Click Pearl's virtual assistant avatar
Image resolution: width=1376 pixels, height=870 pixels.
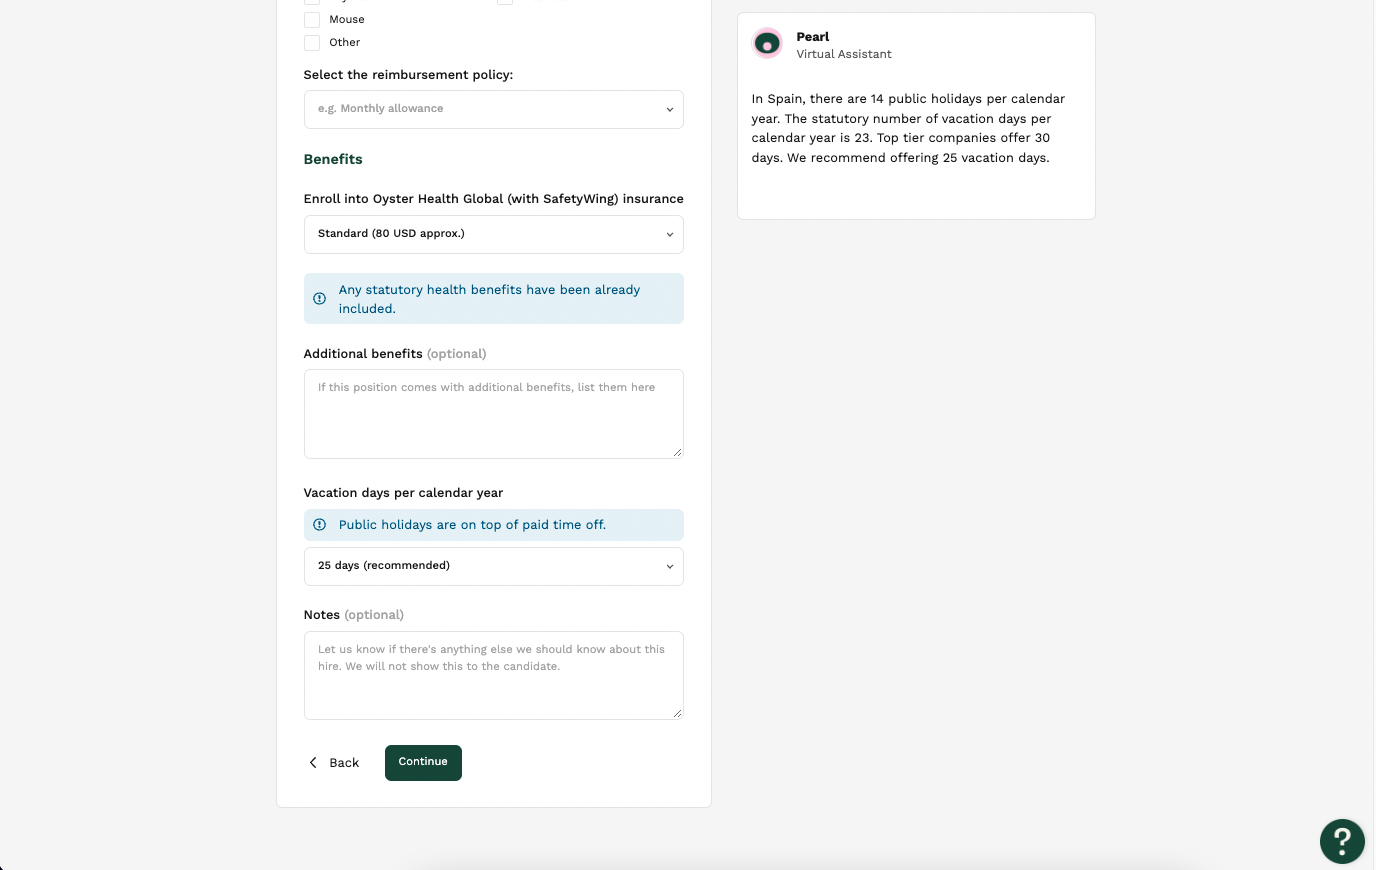[x=767, y=43]
